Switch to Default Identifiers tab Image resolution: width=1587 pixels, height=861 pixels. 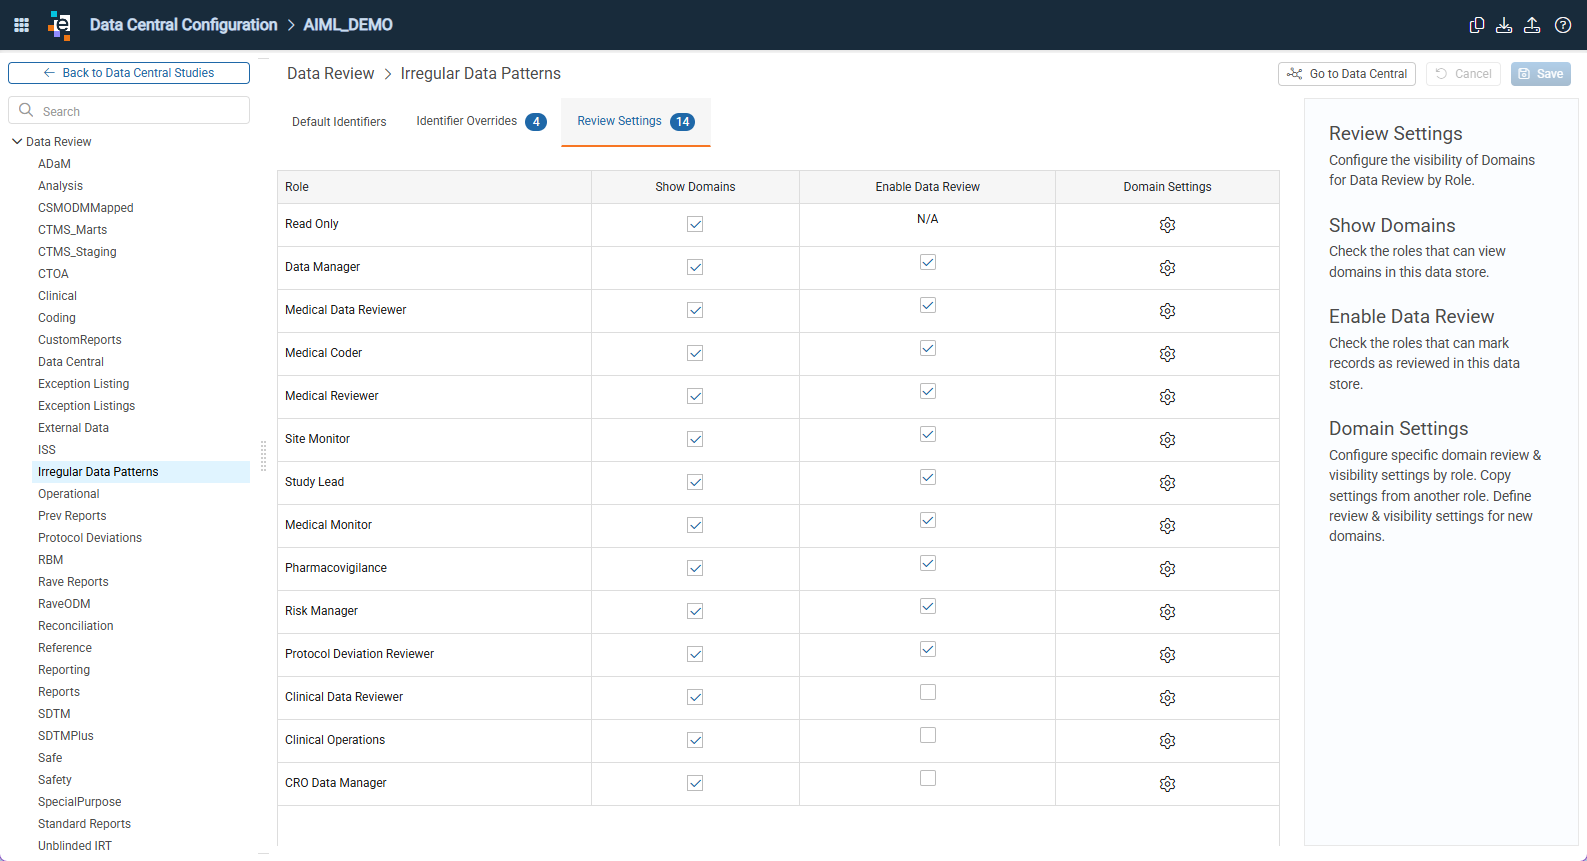point(339,122)
